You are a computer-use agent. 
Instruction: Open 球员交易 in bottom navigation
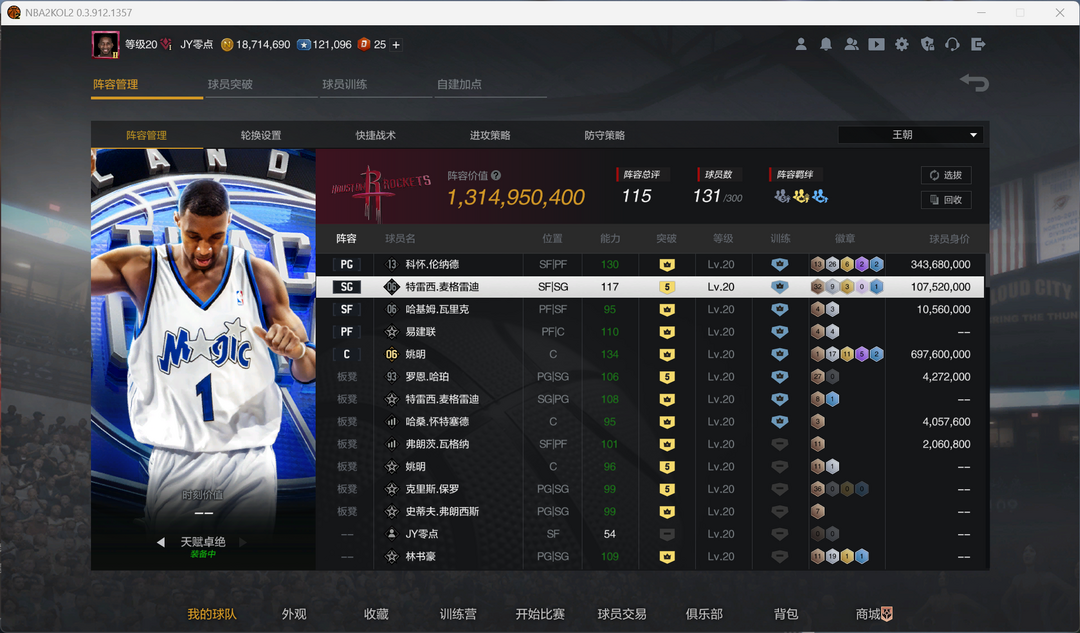point(622,614)
